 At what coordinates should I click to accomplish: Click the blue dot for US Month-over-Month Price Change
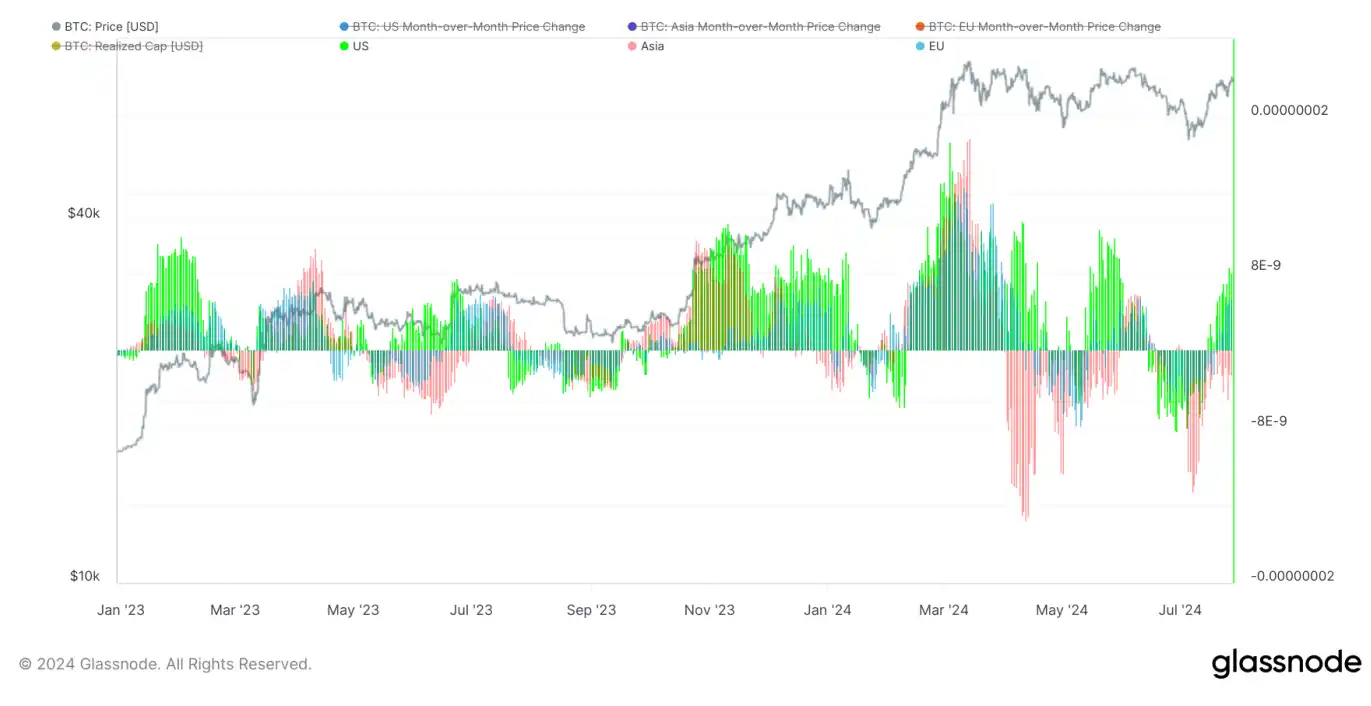tap(344, 27)
